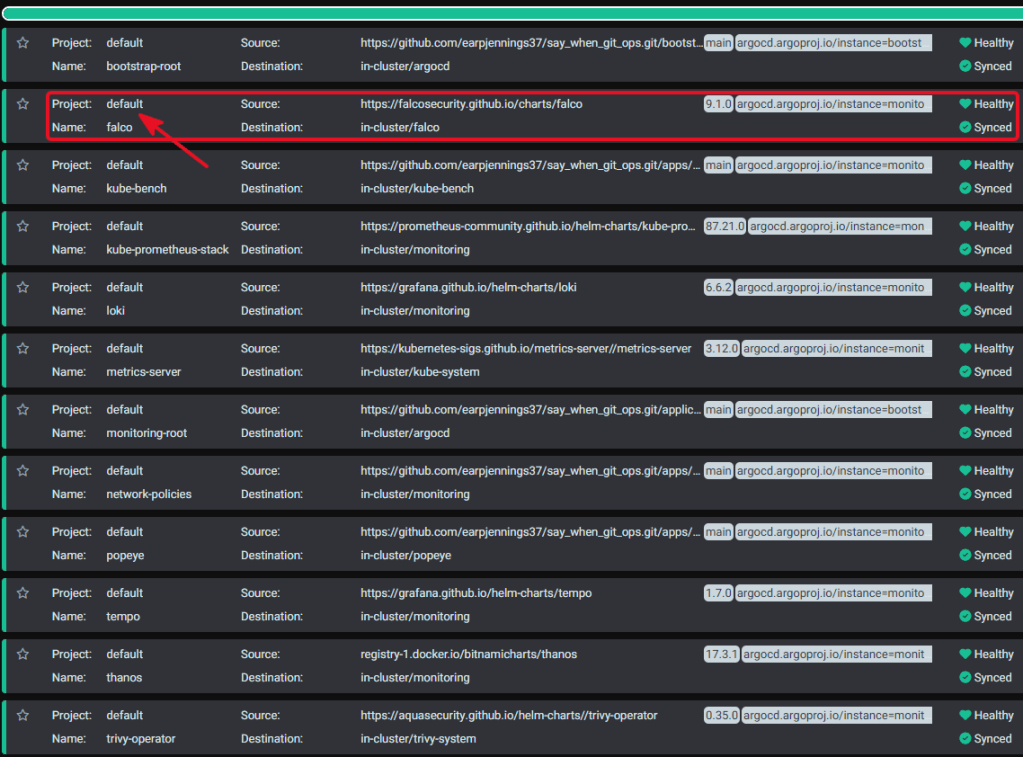Click the Healthy heart icon for metrics-server
This screenshot has width=1023, height=757.
coord(965,348)
